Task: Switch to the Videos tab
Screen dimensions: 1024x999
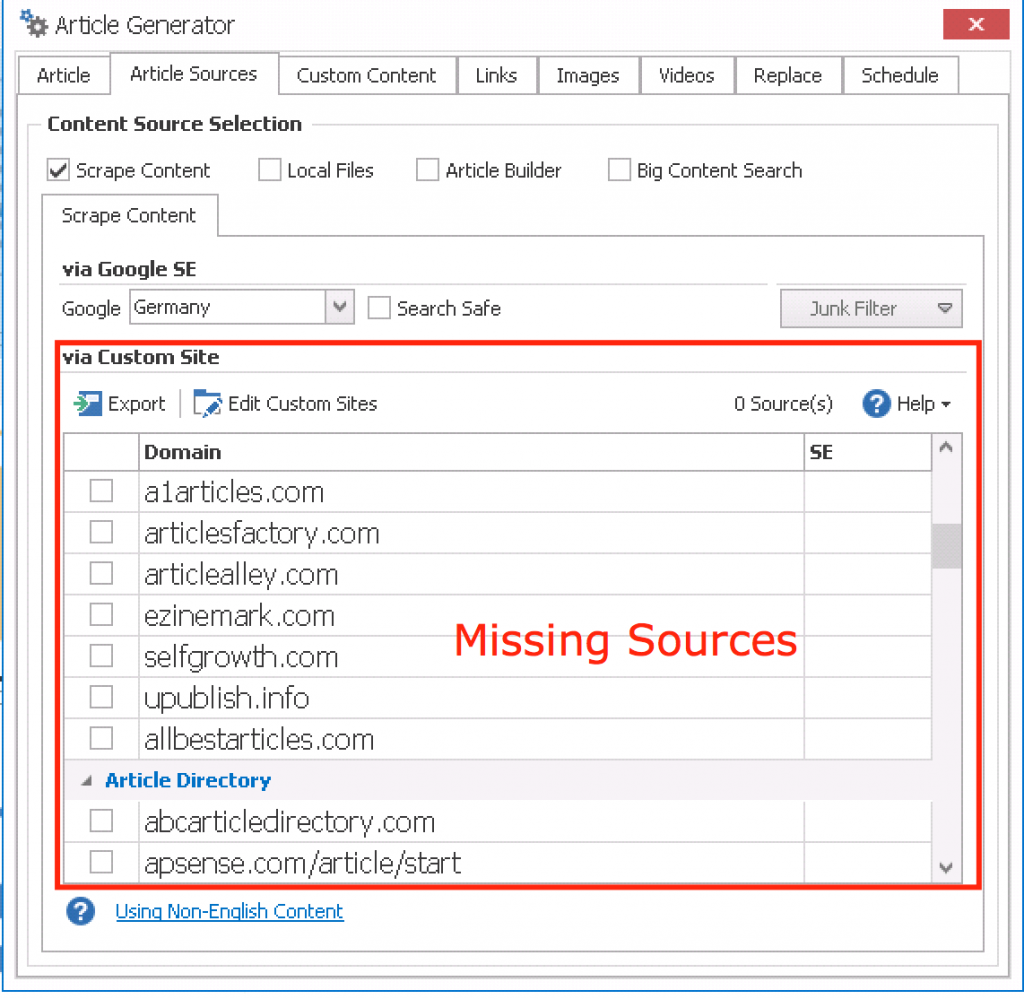Action: click(686, 76)
